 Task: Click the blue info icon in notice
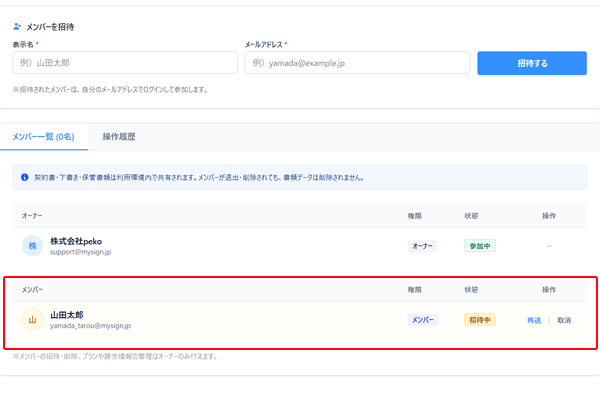pos(24,177)
